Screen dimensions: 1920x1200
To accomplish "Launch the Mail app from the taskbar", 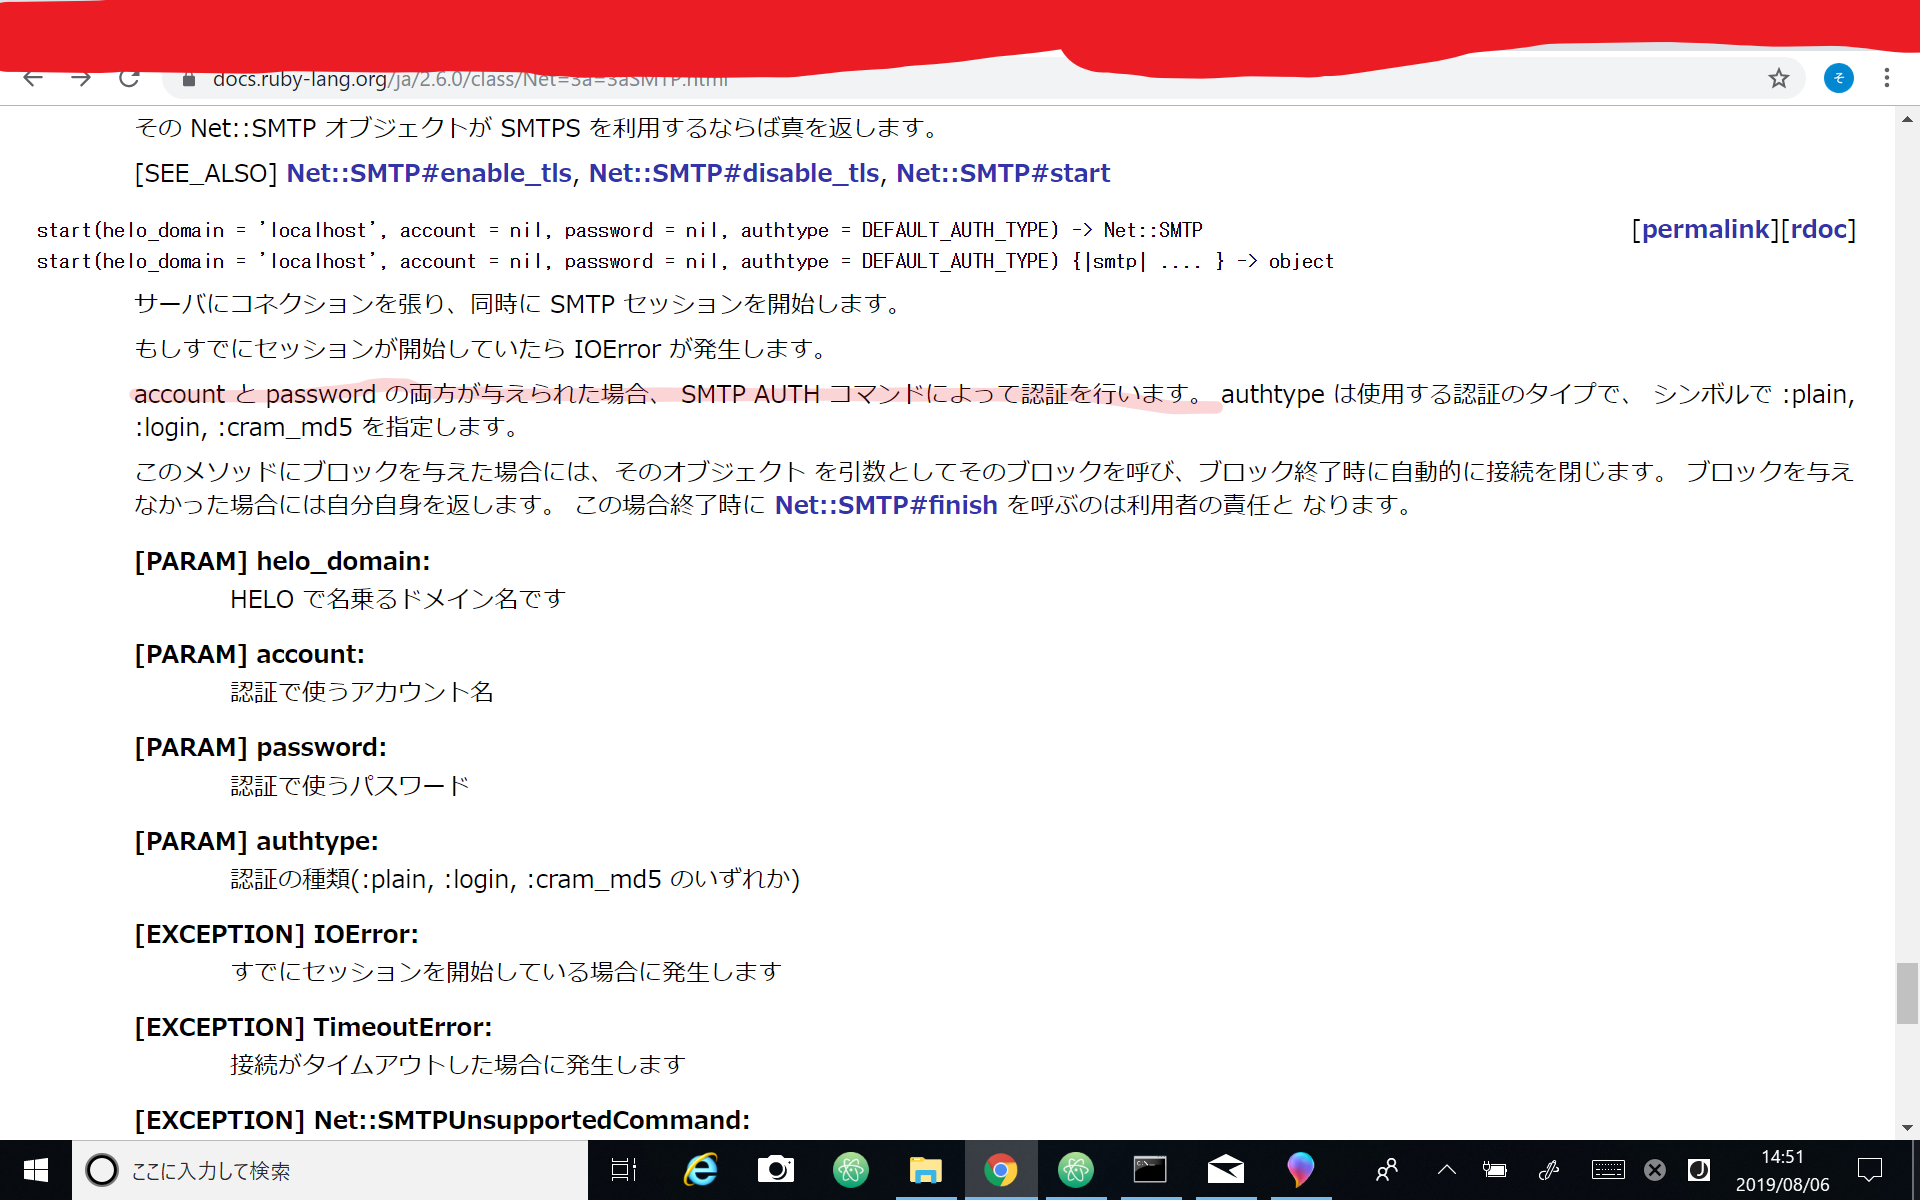I will [x=1224, y=1169].
